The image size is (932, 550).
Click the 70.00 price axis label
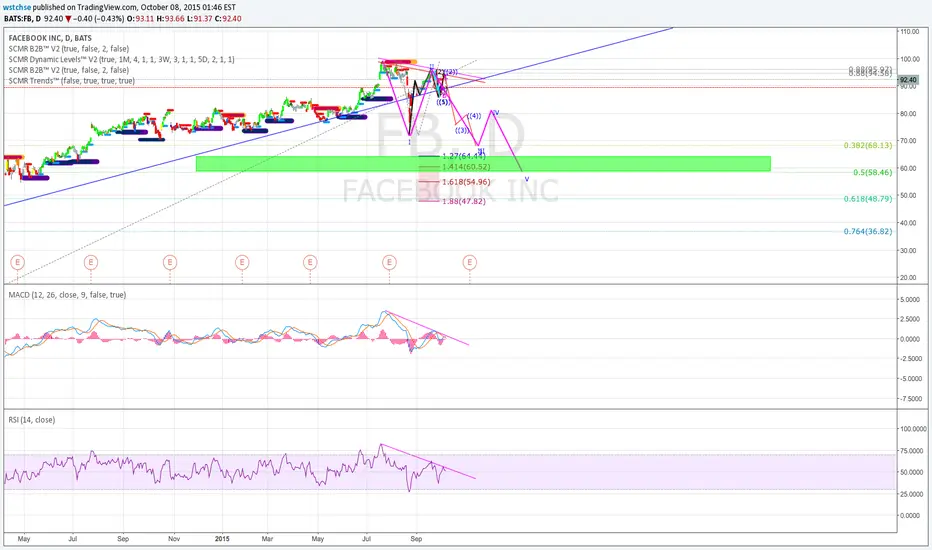click(x=910, y=141)
